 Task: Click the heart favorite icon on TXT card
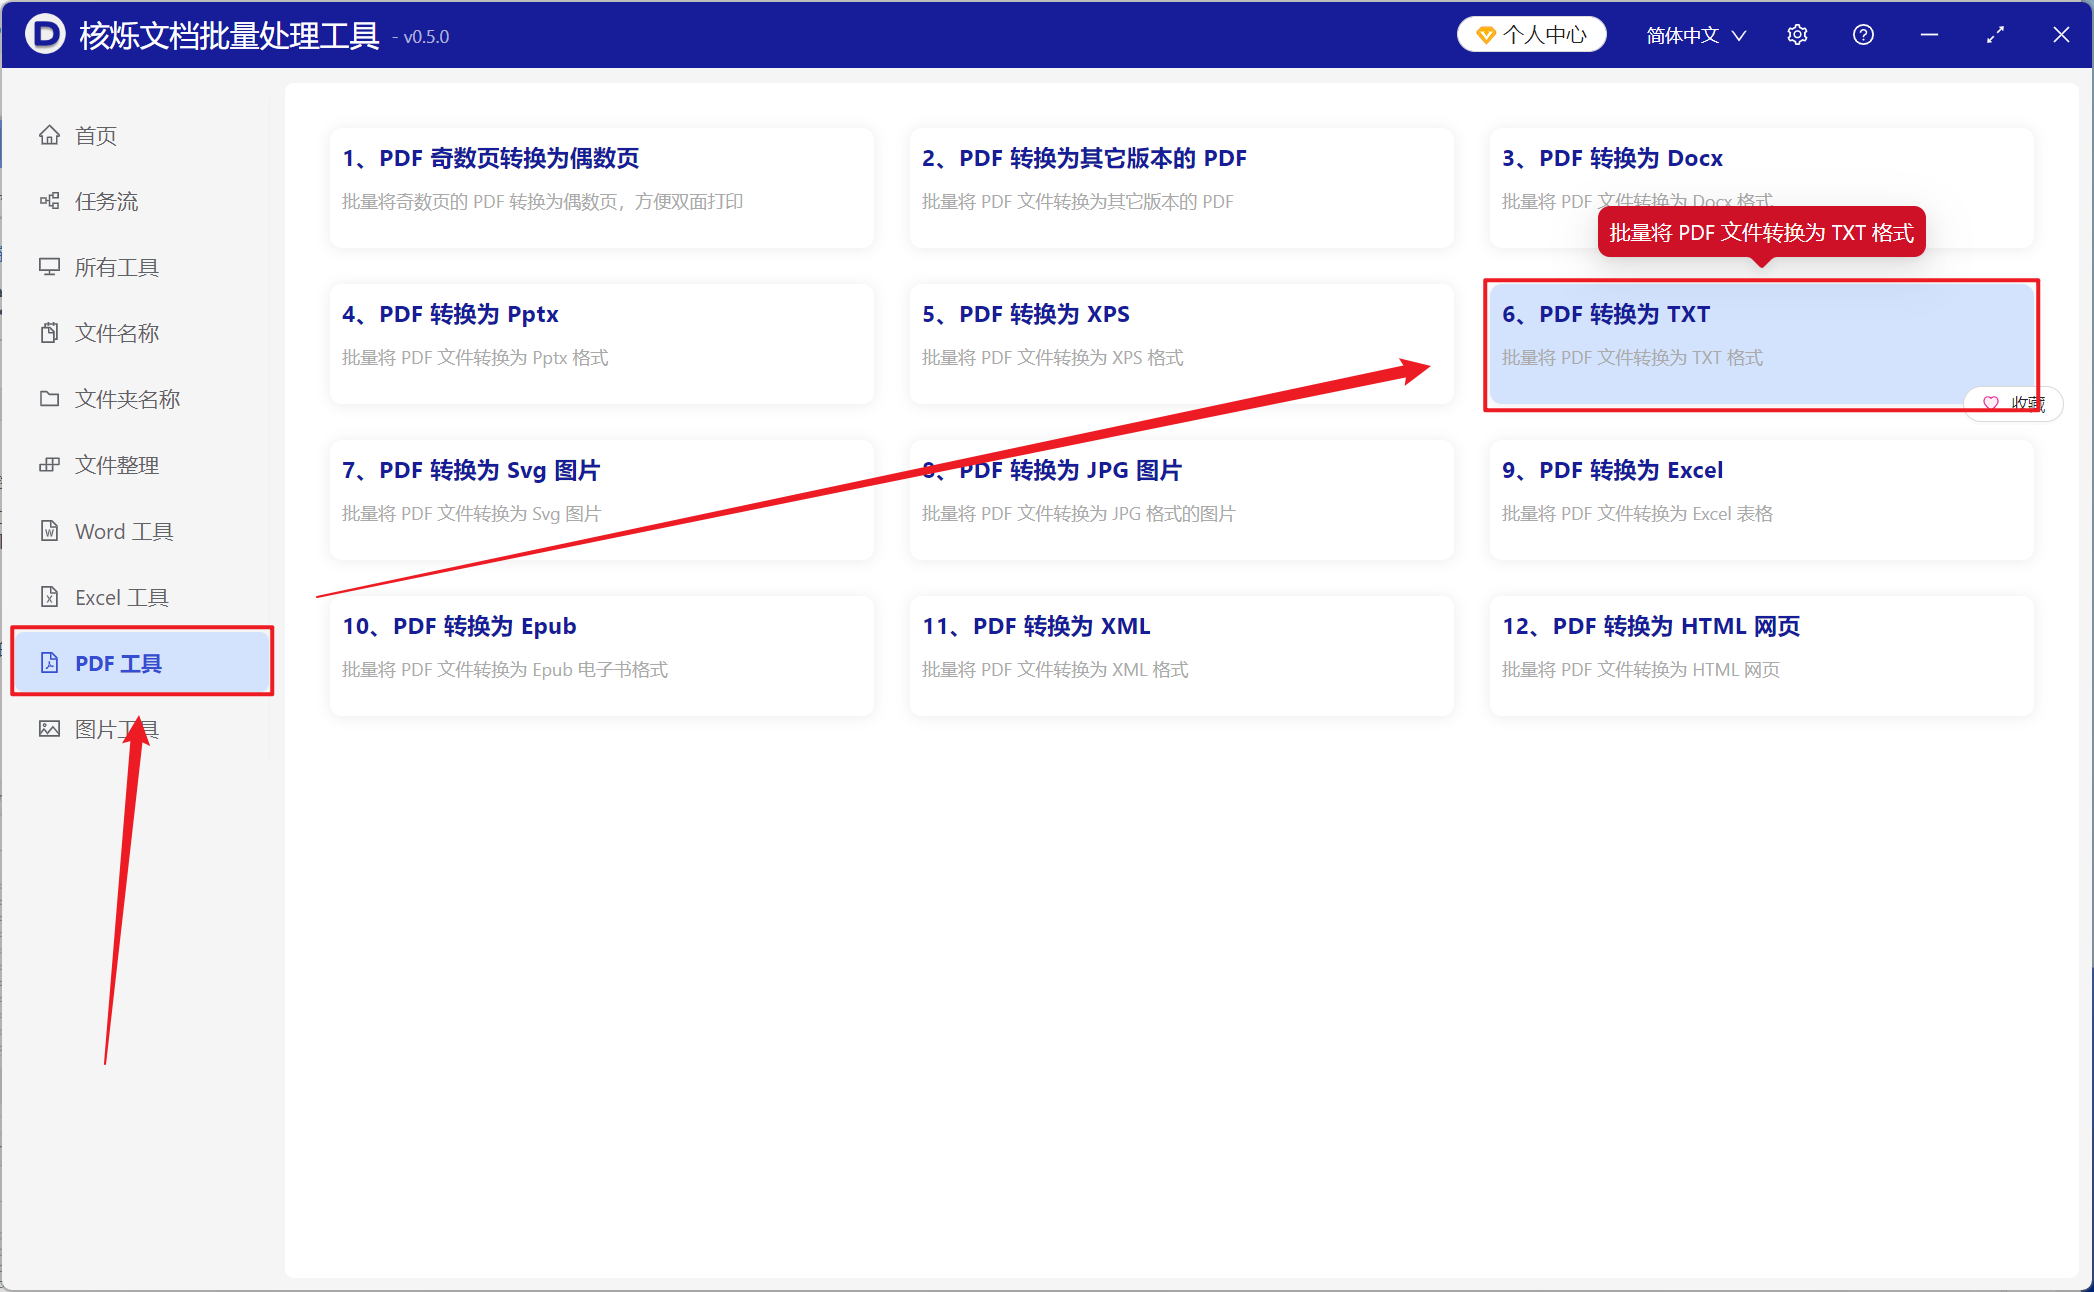click(x=1990, y=403)
